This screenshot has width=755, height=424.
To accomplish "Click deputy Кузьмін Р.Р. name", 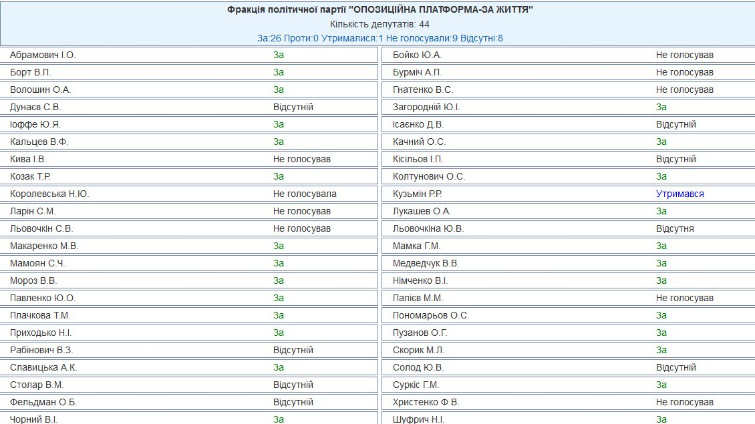I will coord(419,193).
